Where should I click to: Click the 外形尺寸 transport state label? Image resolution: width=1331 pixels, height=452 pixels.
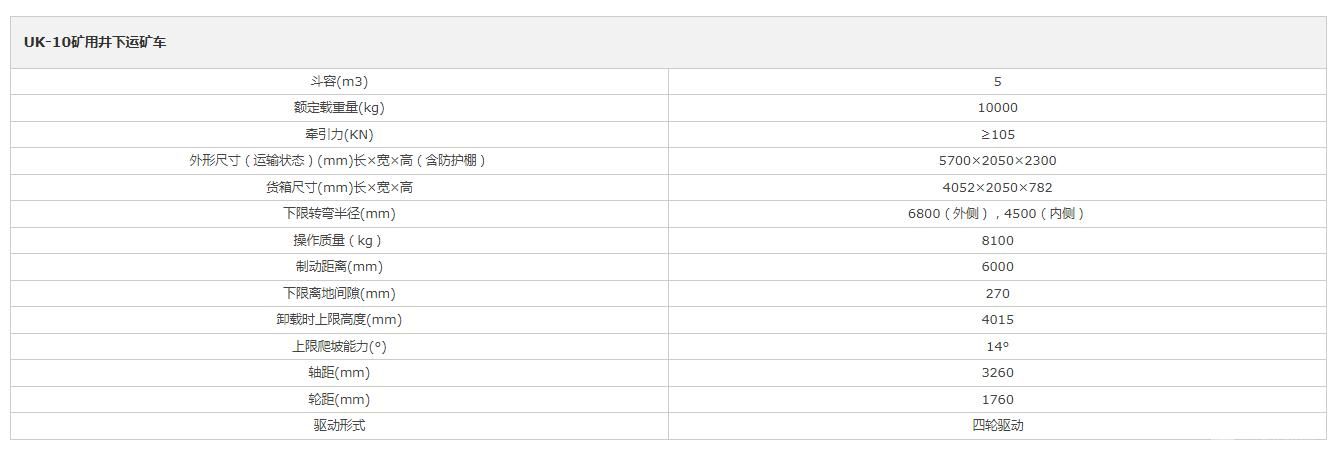click(339, 160)
